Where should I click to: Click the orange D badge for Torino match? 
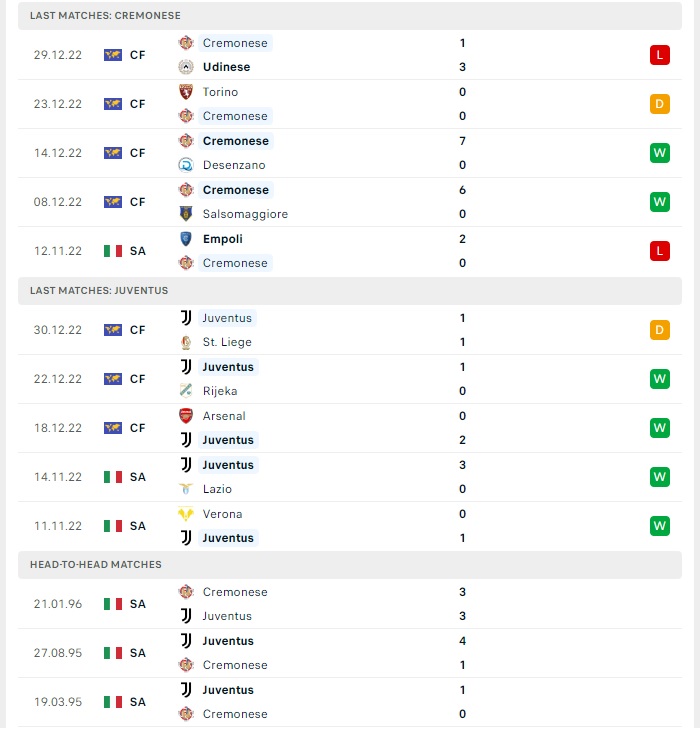(x=660, y=104)
